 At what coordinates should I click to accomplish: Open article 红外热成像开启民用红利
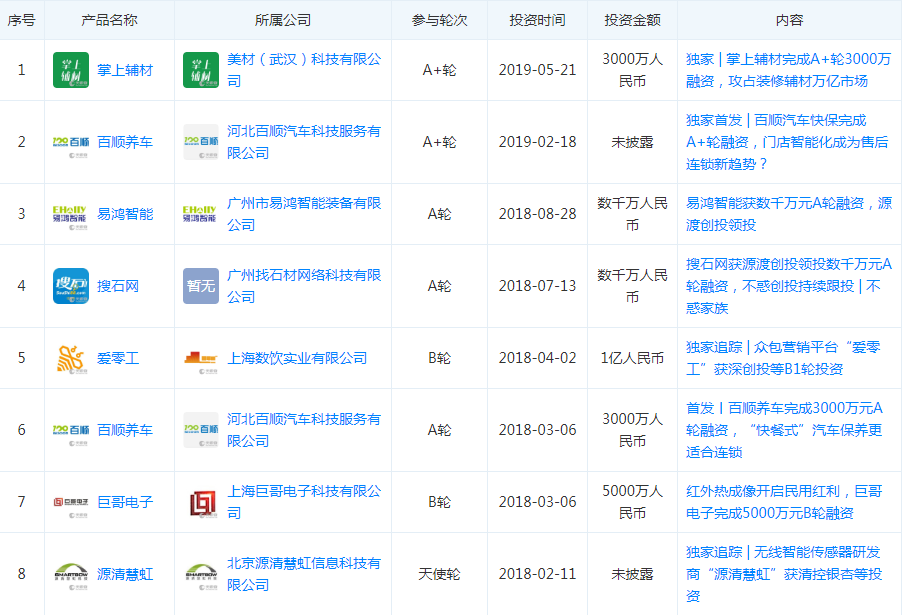click(x=784, y=502)
